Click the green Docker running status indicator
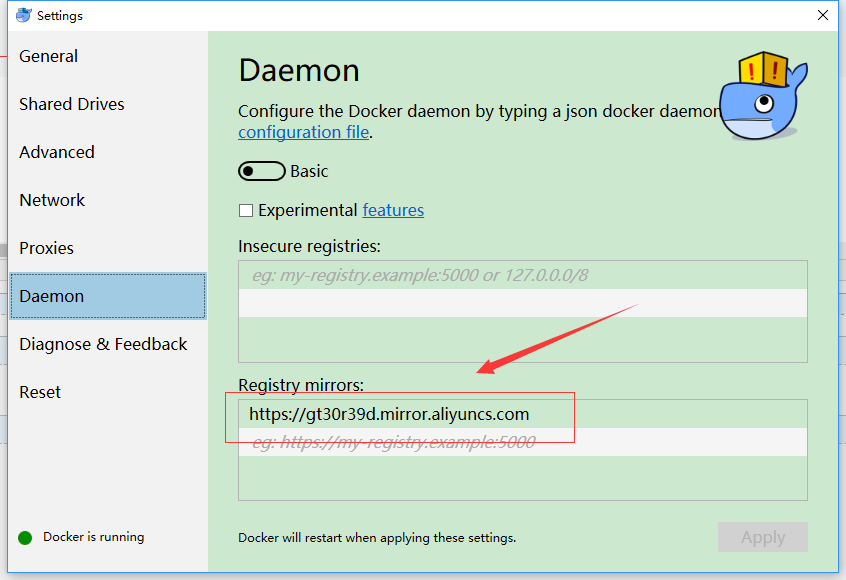Image resolution: width=846 pixels, height=580 pixels. point(25,537)
